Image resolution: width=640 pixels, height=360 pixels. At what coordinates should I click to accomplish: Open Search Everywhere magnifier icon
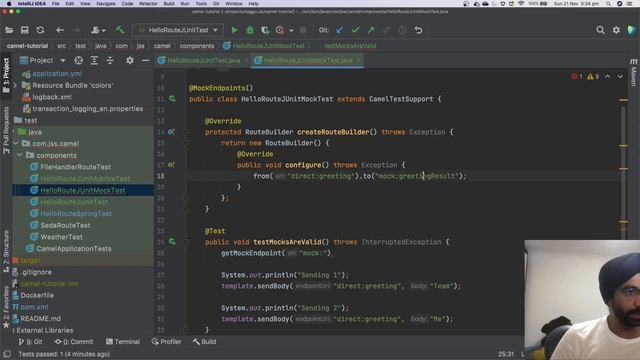pos(600,30)
